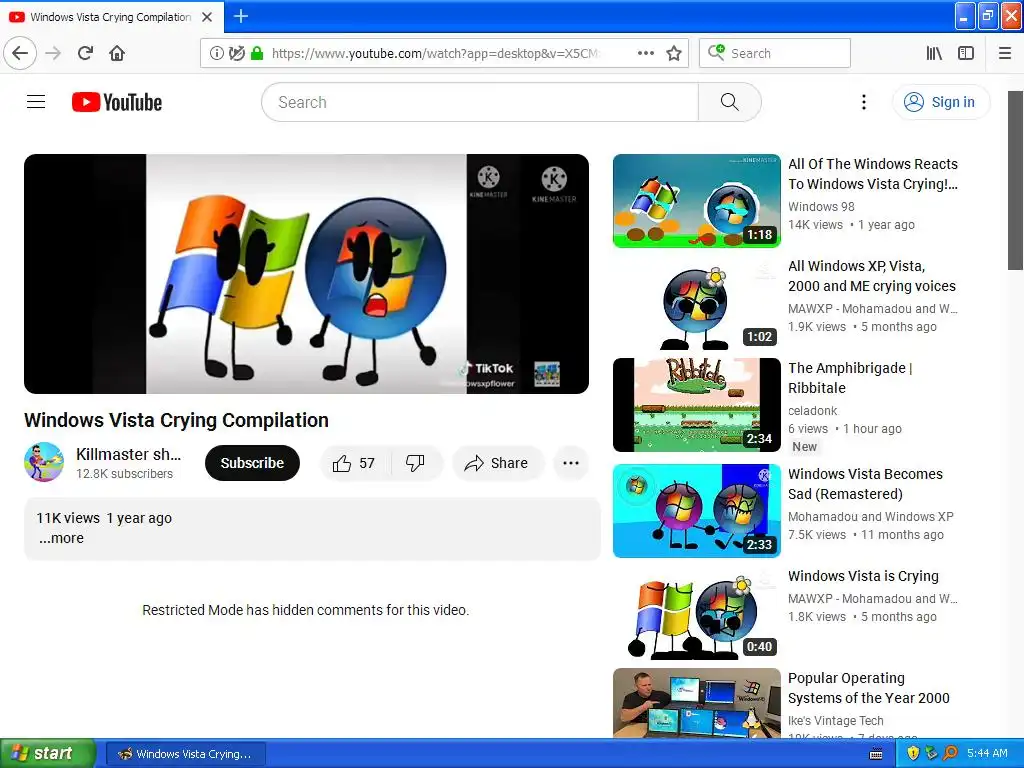Image resolution: width=1024 pixels, height=768 pixels.
Task: Click the Ike's Vintage Tech video thumbnail
Action: 697,703
